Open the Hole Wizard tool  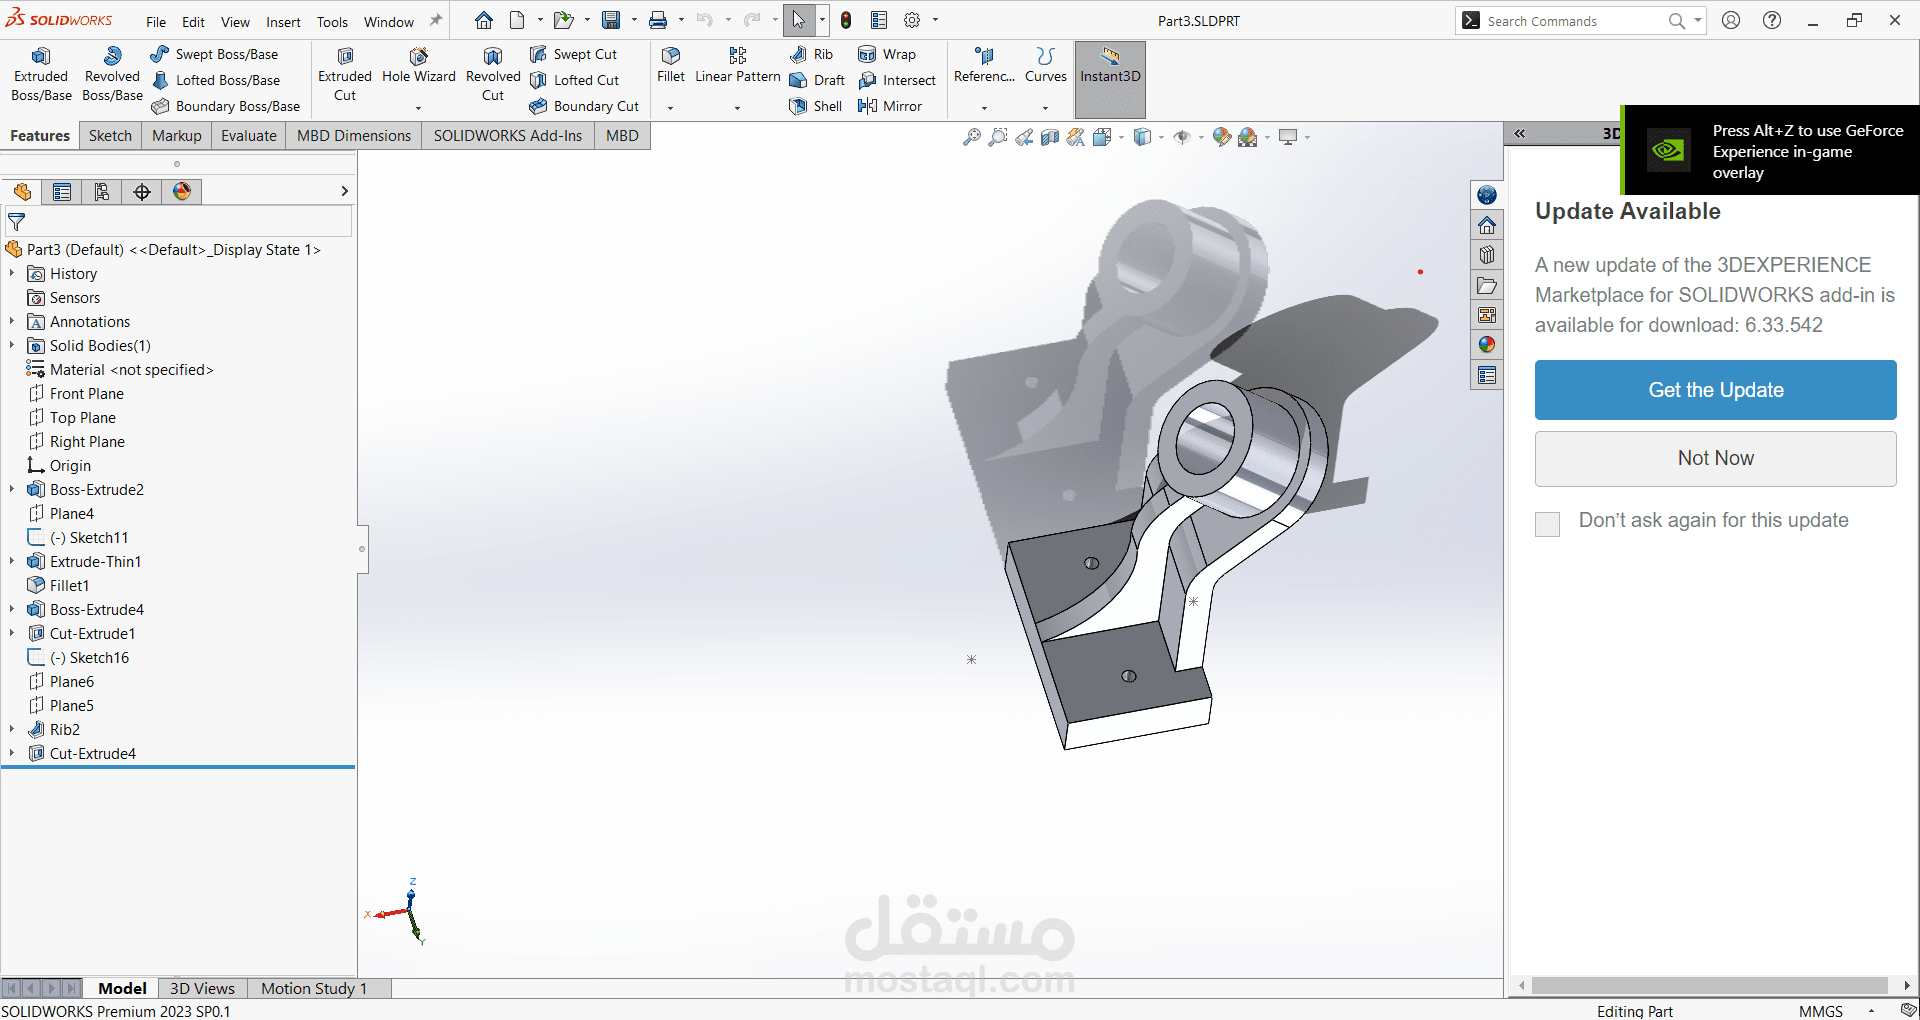419,66
